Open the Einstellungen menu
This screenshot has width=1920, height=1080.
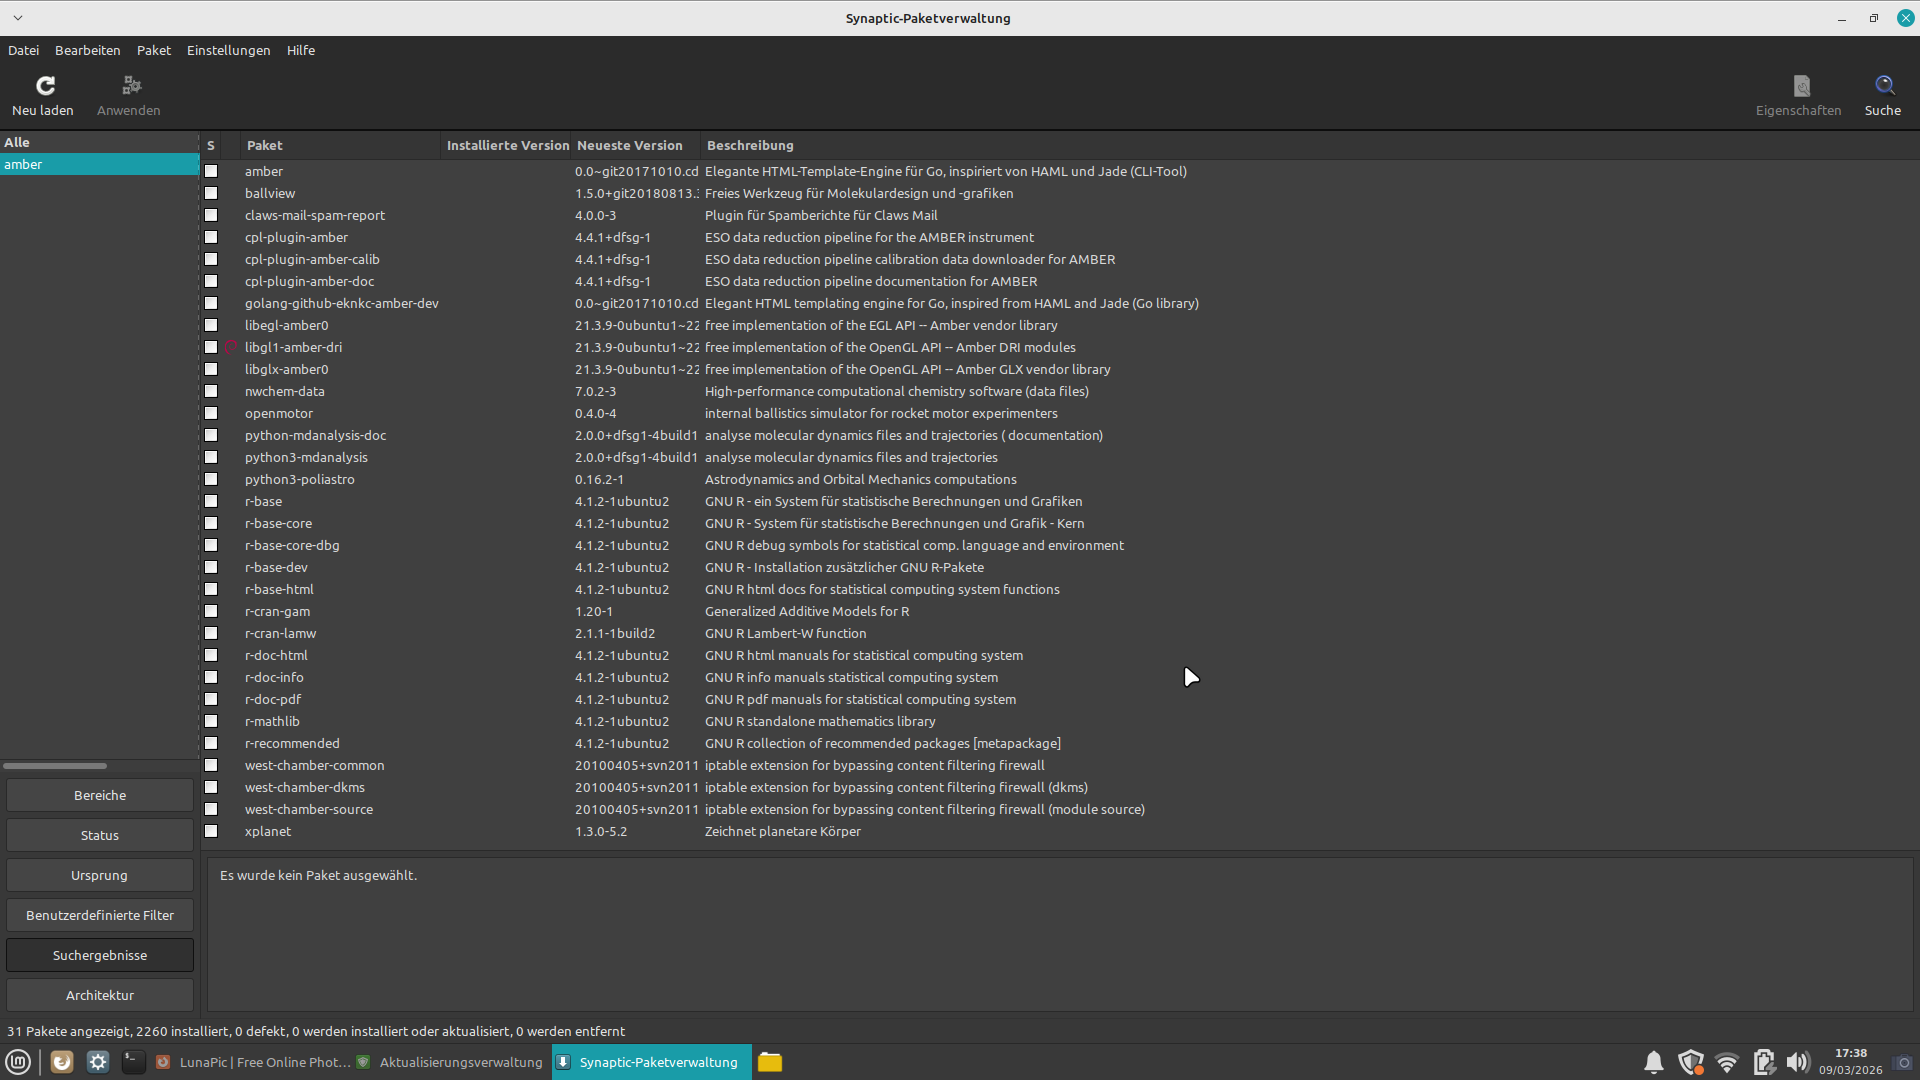(228, 50)
